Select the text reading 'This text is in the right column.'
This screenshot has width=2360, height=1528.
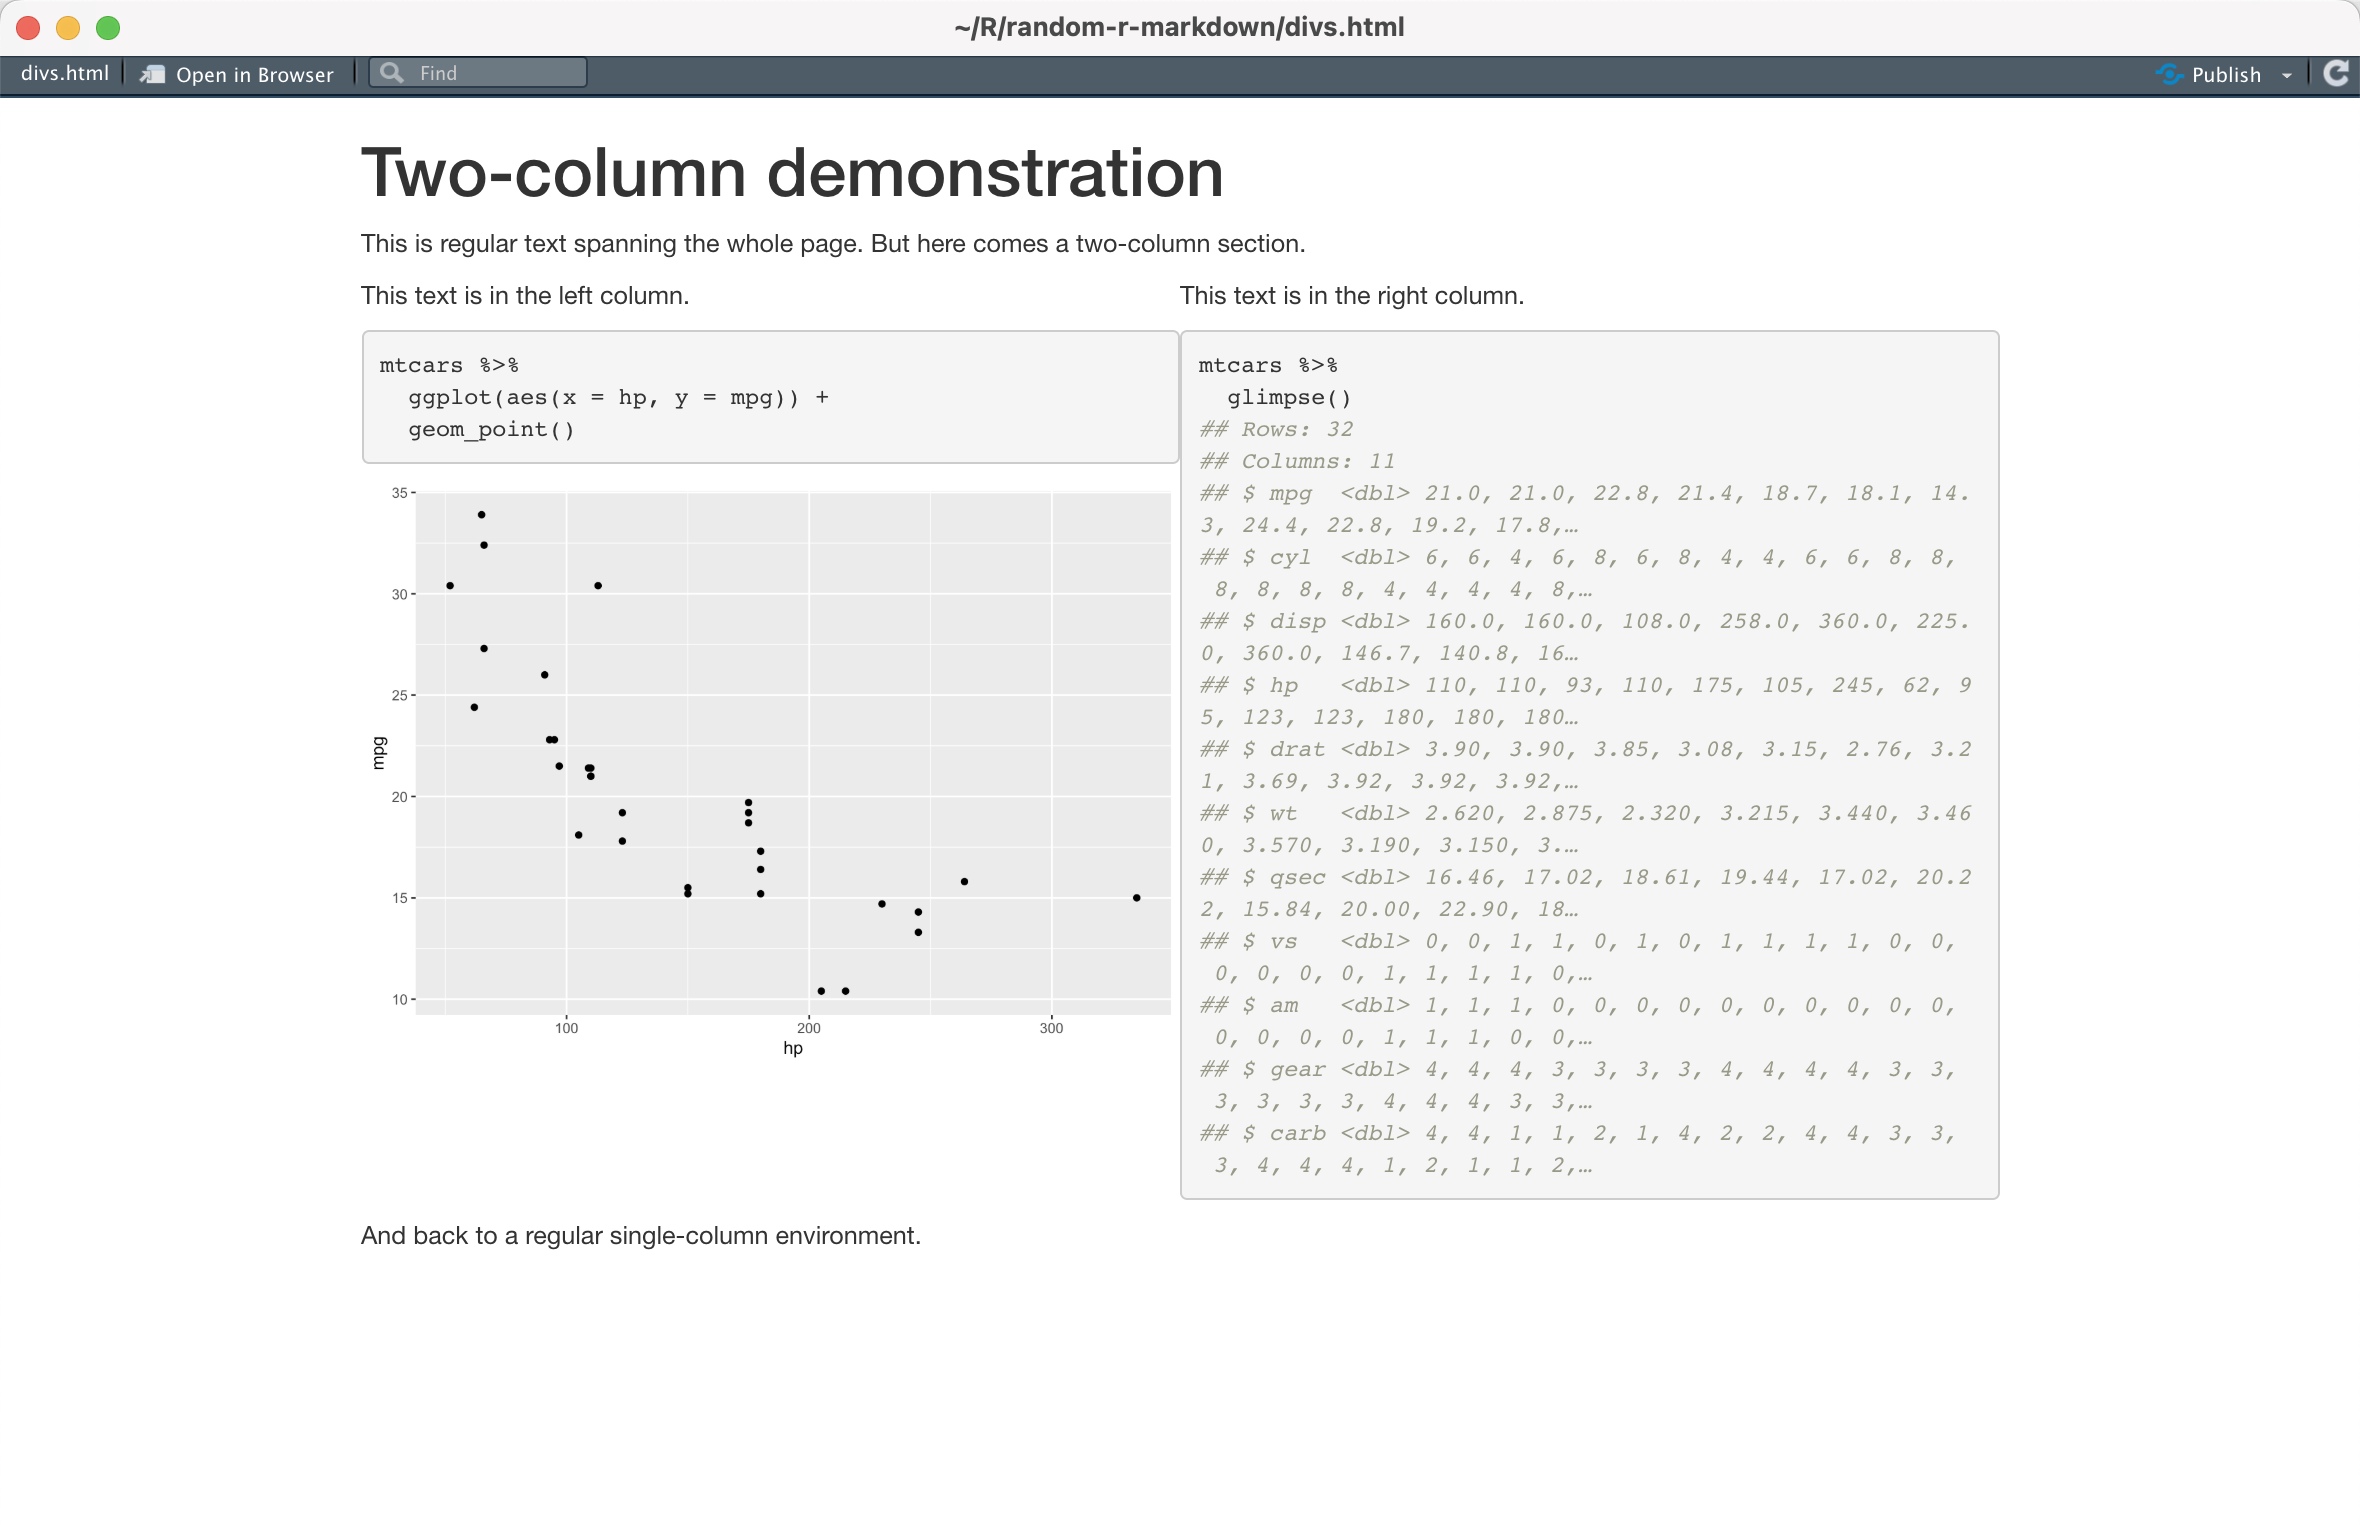point(1352,295)
